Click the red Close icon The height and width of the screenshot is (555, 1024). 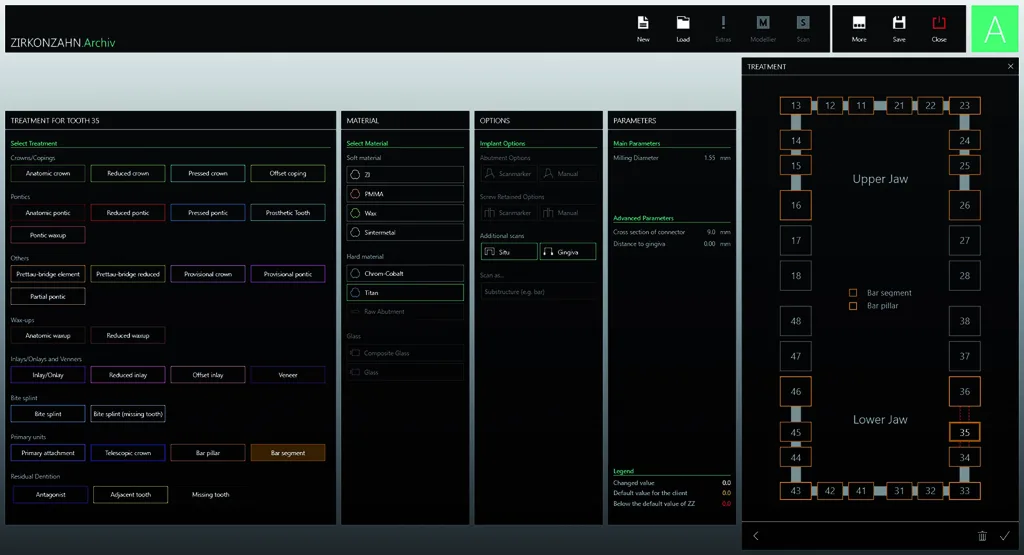(x=939, y=24)
